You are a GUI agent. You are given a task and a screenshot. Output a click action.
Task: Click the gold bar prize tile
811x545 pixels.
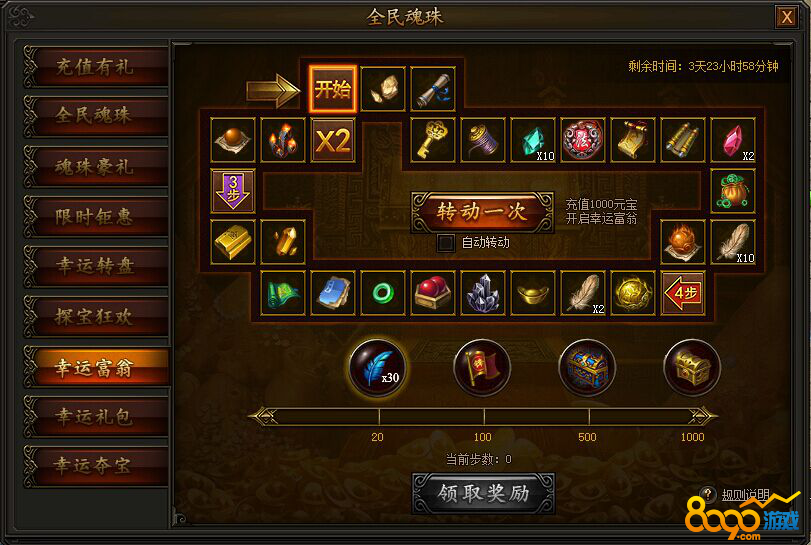(x=233, y=241)
